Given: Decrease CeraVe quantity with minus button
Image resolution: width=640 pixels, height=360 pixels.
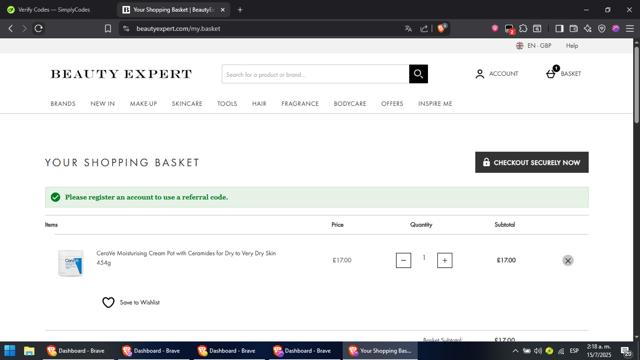Looking at the screenshot, I should 403,260.
